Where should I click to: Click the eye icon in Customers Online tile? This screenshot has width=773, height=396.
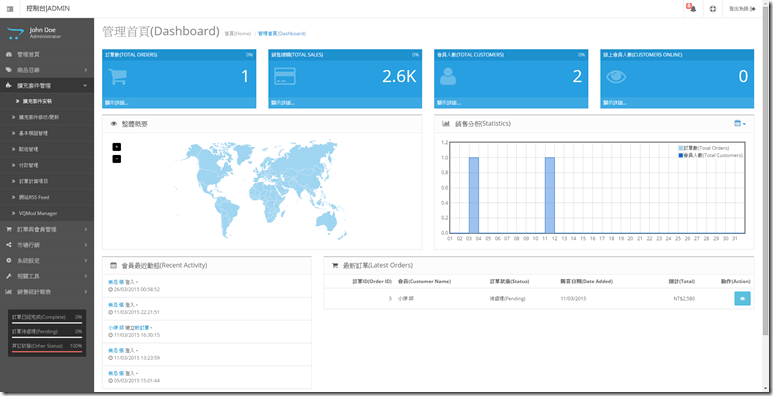point(616,76)
